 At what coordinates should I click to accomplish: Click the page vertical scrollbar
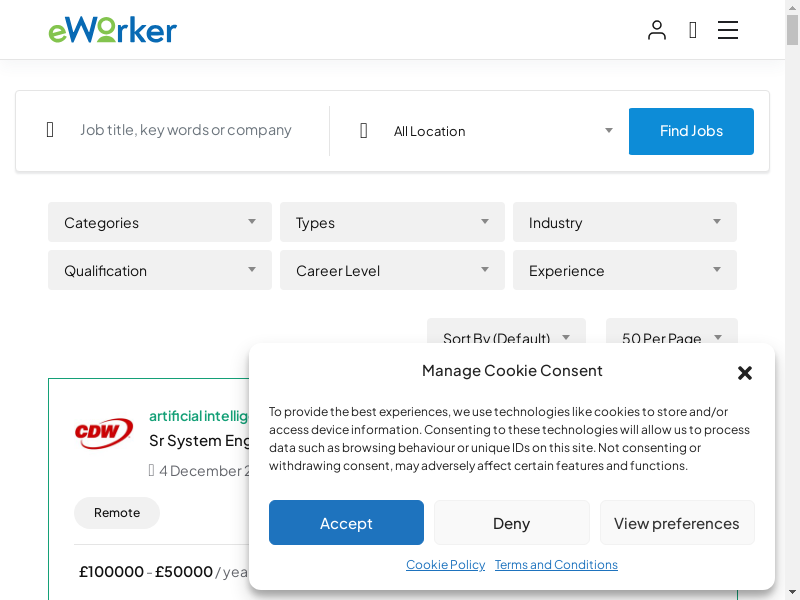(x=792, y=300)
